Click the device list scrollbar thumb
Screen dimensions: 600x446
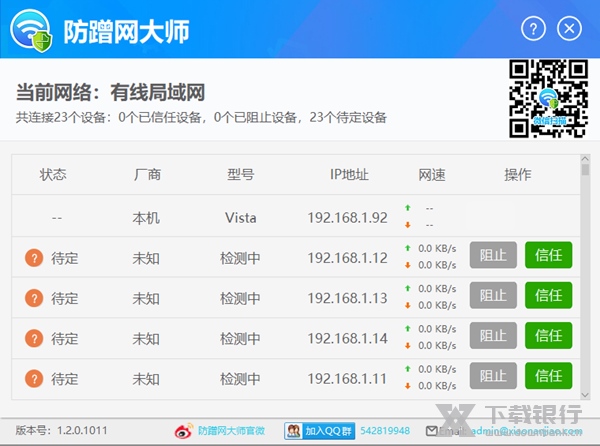pyautogui.click(x=585, y=169)
